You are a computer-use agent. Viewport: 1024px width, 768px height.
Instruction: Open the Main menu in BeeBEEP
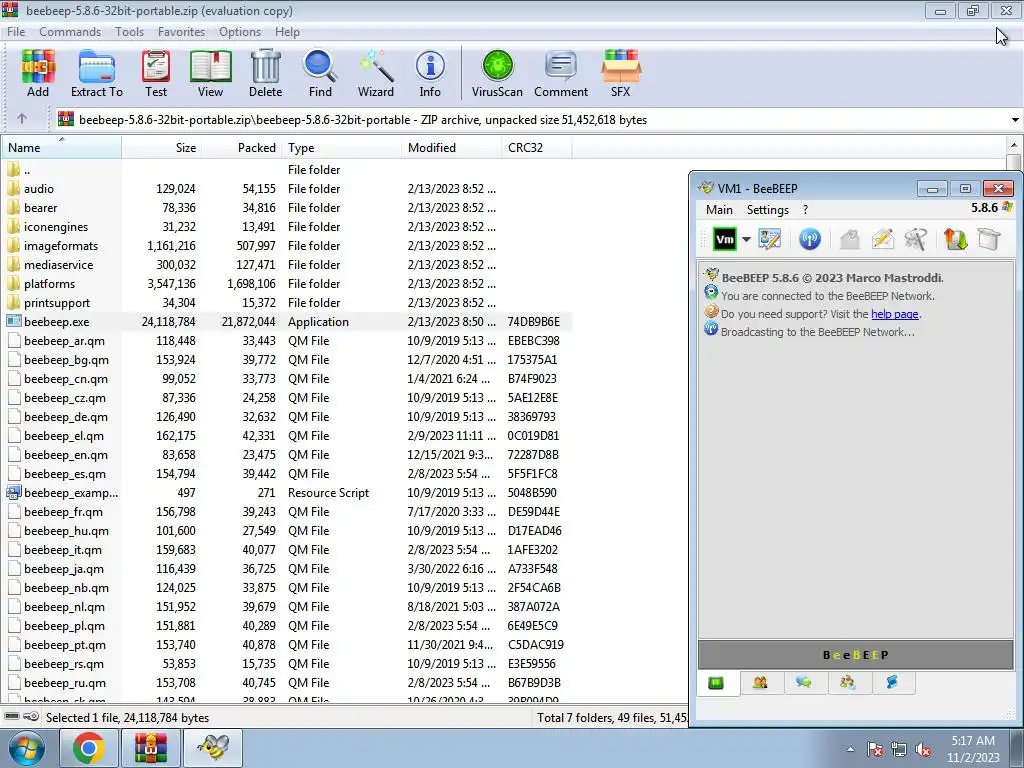tap(719, 210)
